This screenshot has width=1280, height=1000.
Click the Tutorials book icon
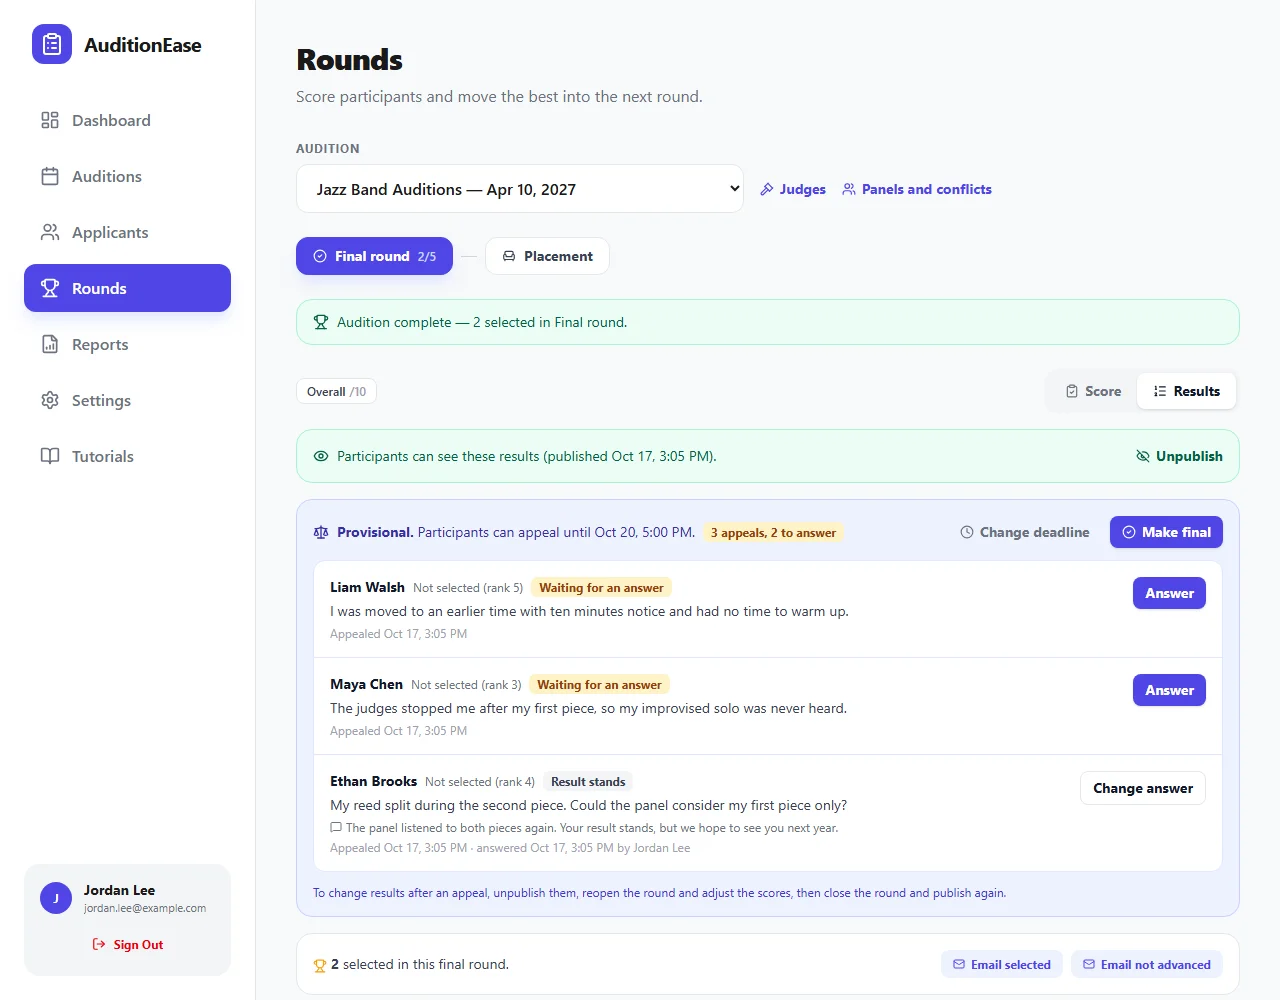pos(50,456)
